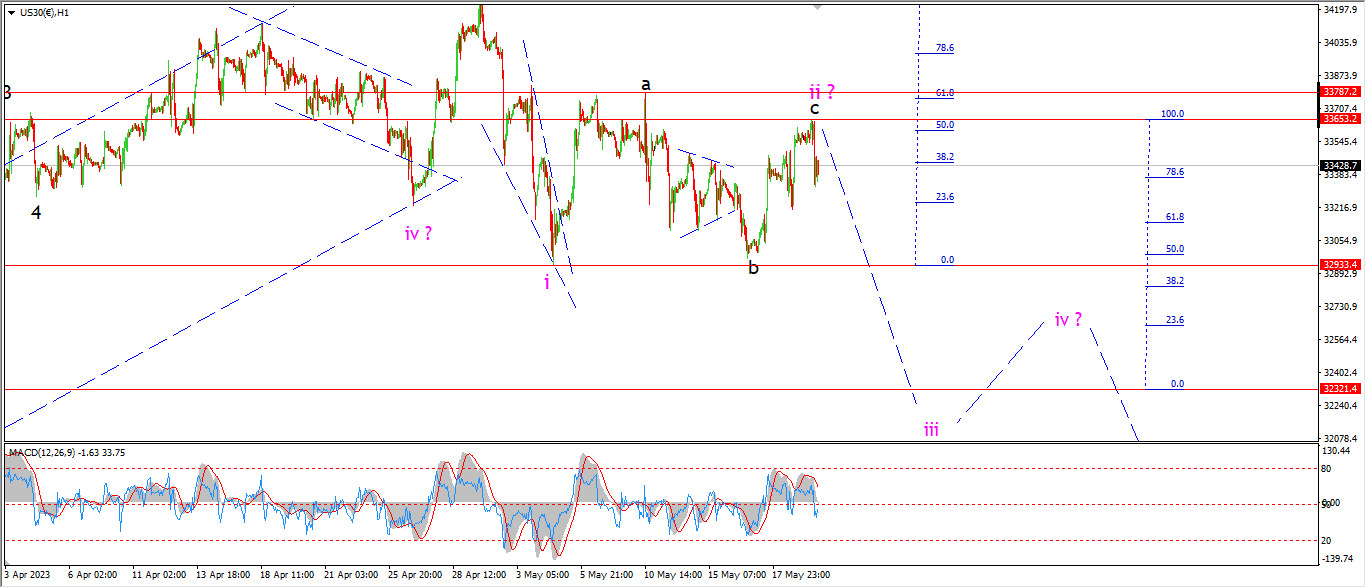Click the 3 May 05:00 time label
This screenshot has height=588, width=1366.
point(543,575)
